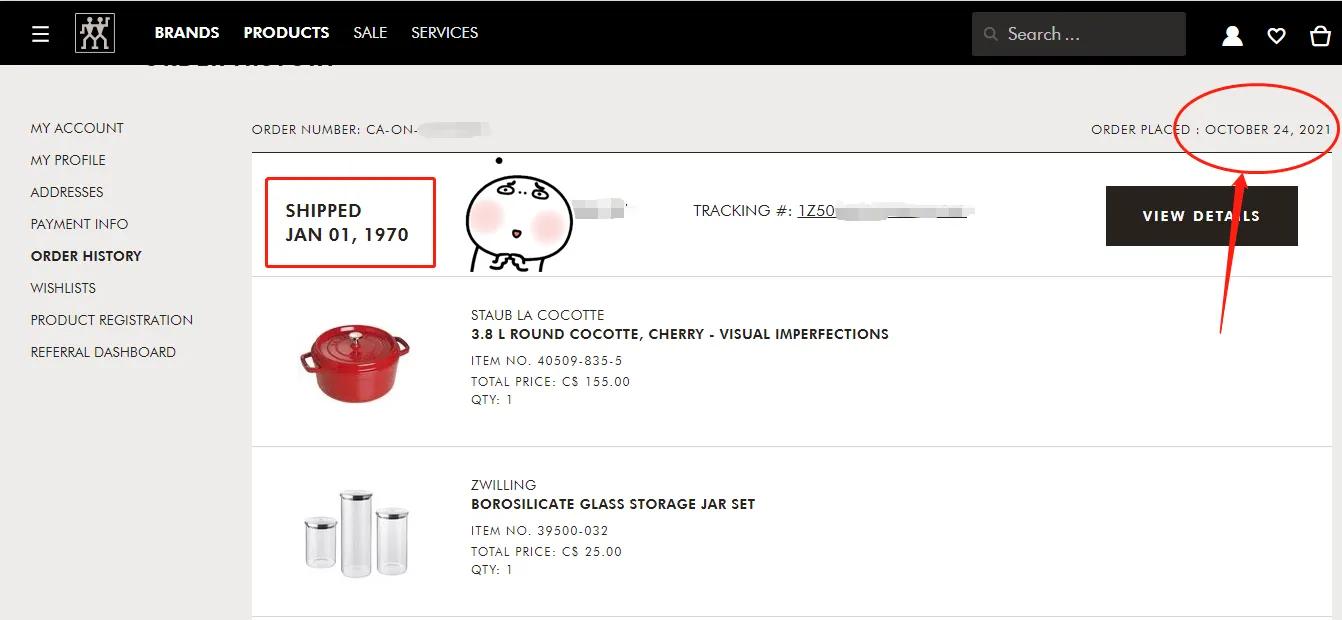Open the Services menu
The height and width of the screenshot is (620, 1342).
coord(444,33)
